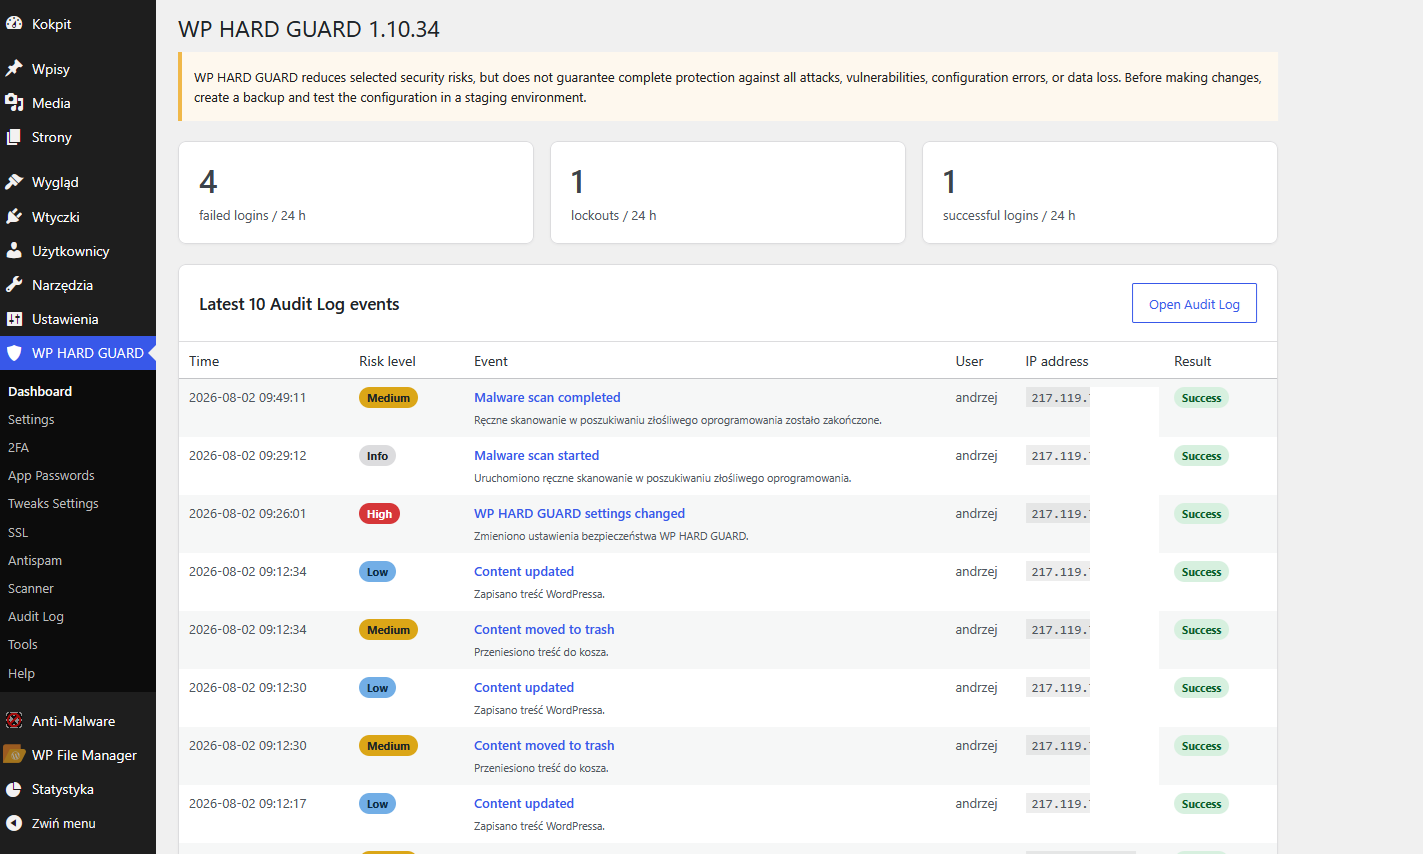Screen dimensions: 1423x854
Task: Click the Wygląd paintbrush icon
Action: (14, 182)
